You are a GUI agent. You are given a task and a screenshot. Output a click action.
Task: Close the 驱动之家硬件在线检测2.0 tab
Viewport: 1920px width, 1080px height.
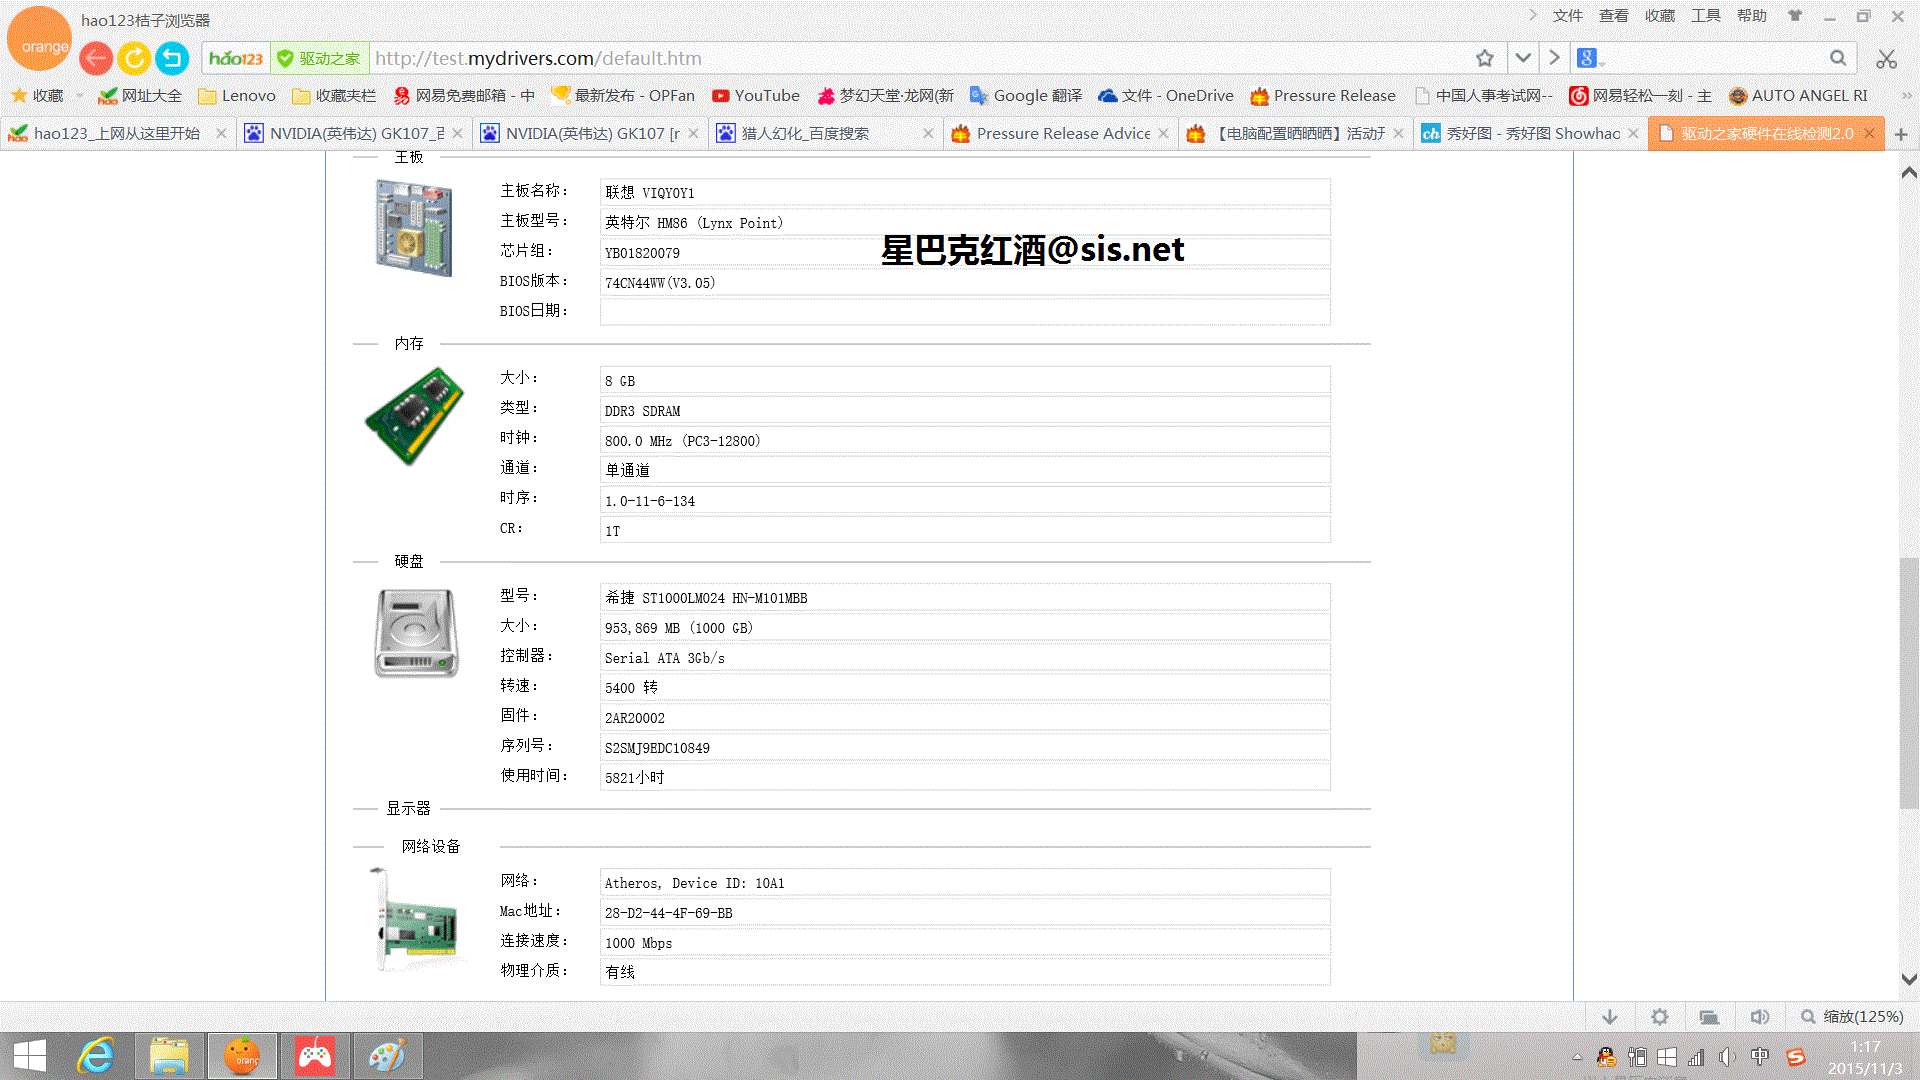[x=1869, y=133]
